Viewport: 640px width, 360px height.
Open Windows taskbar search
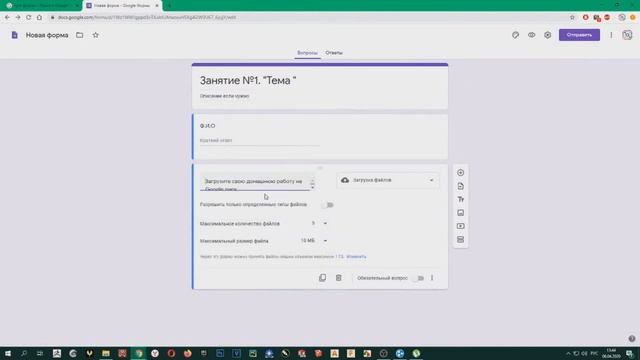pyautogui.click(x=24, y=353)
